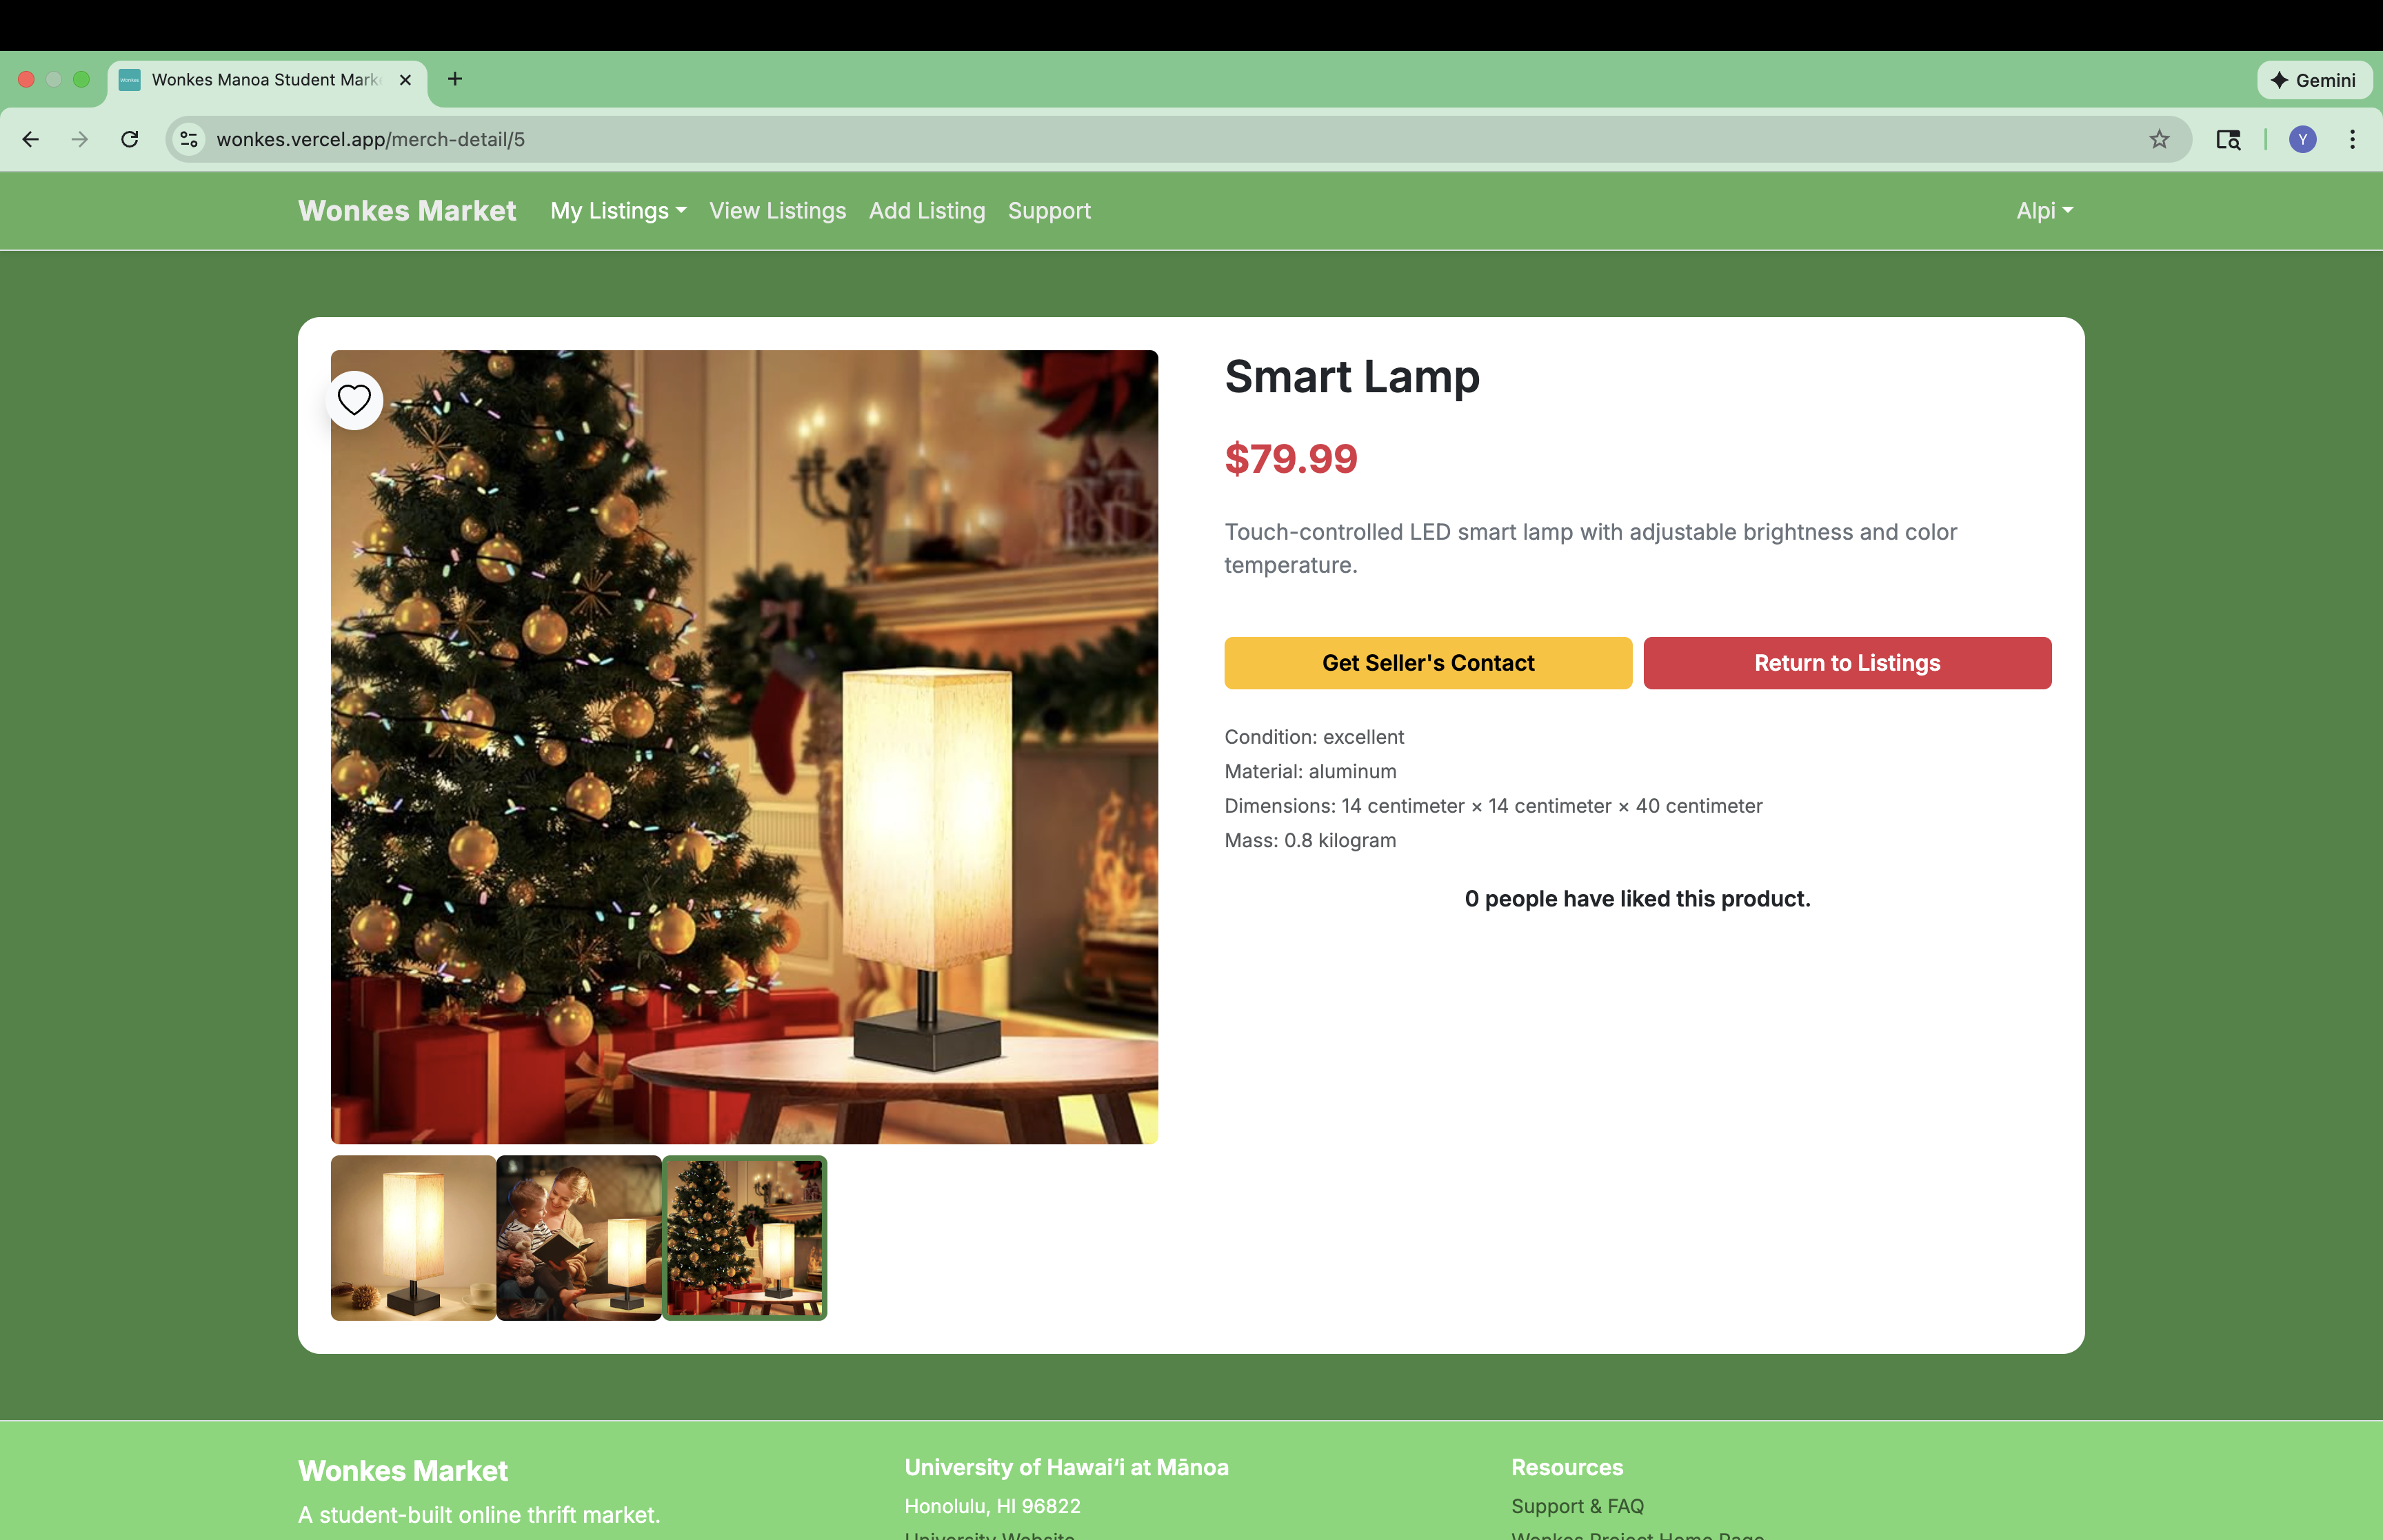Go back with the browser back arrow
This screenshot has width=2383, height=1540.
(x=31, y=139)
